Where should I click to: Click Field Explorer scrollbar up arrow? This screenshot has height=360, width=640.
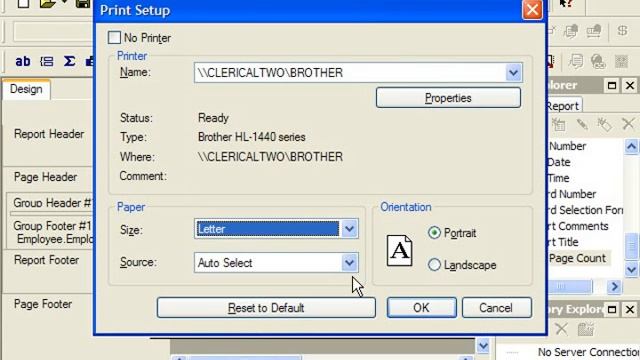coord(631,146)
